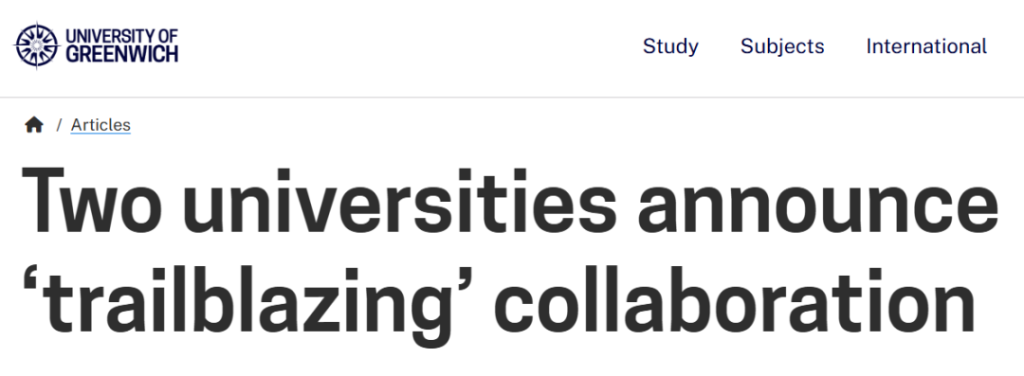Image resolution: width=1024 pixels, height=376 pixels.
Task: Follow the Articles breadcrumb link
Action: [101, 125]
